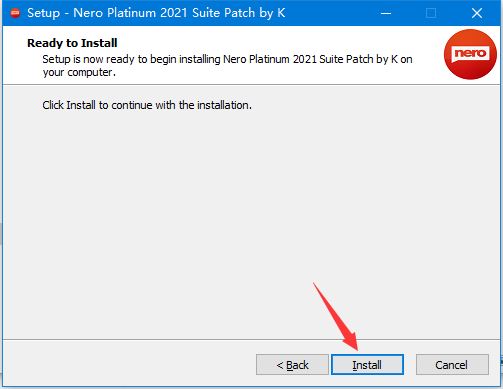Click the "your computer." text line
Image resolution: width=503 pixels, height=389 pixels.
coord(79,72)
